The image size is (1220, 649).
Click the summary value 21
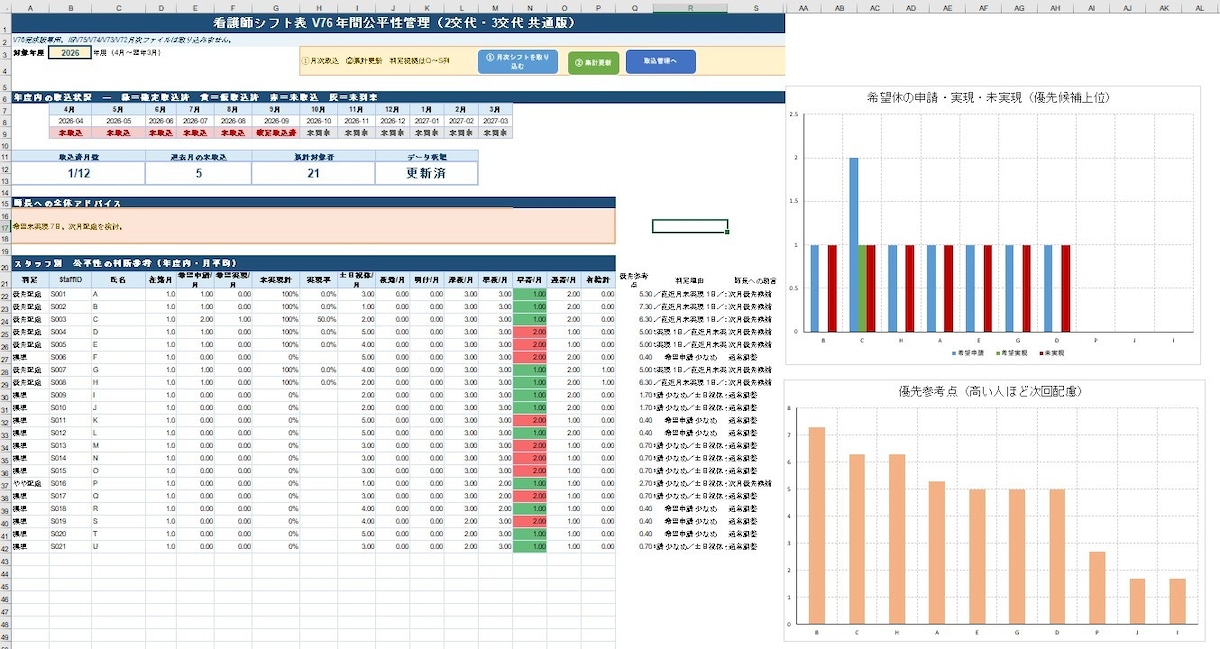tap(314, 173)
